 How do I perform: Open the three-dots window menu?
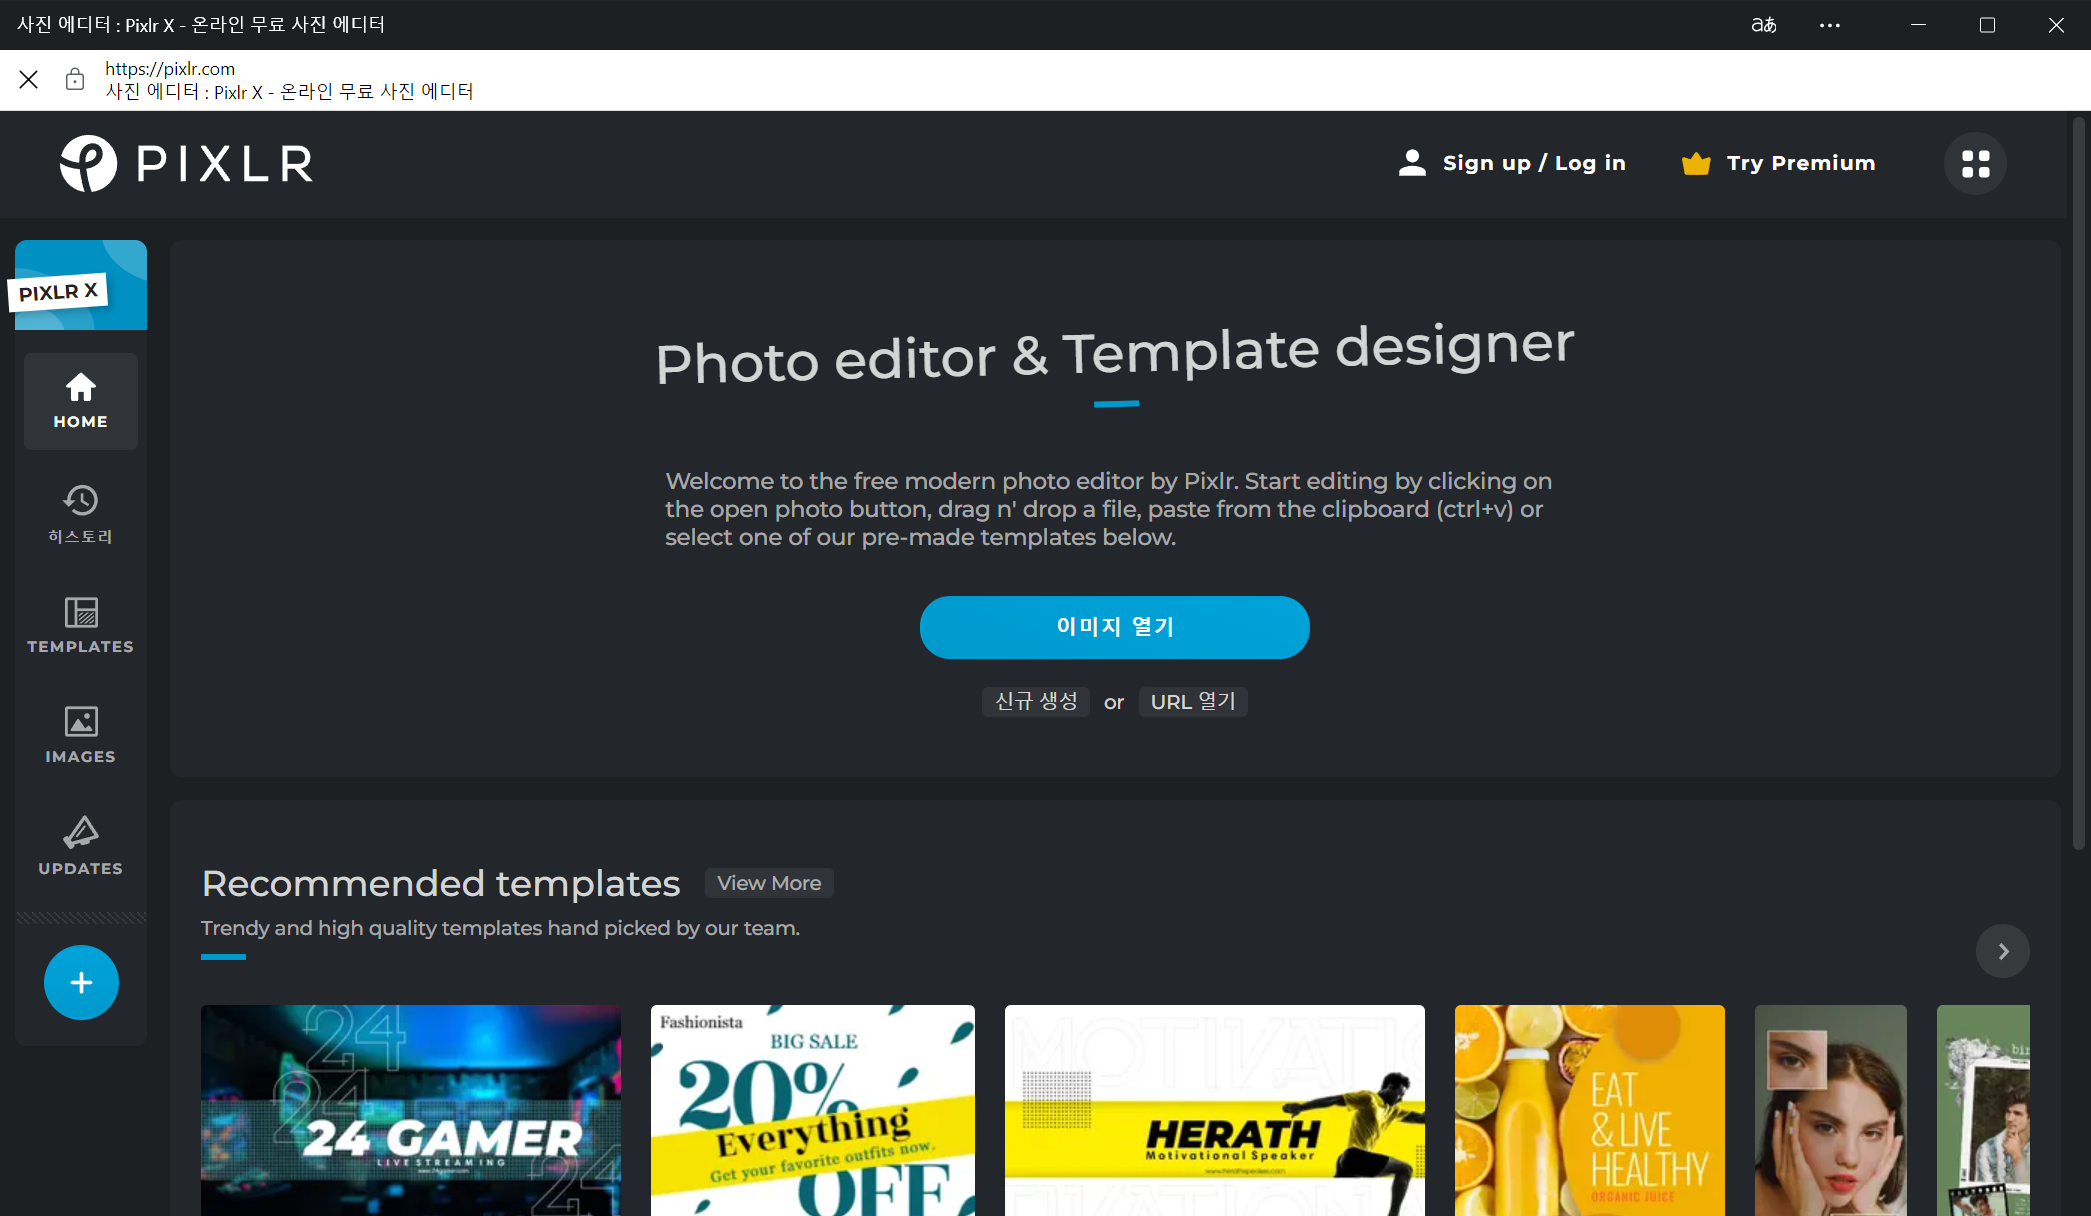(x=1830, y=25)
